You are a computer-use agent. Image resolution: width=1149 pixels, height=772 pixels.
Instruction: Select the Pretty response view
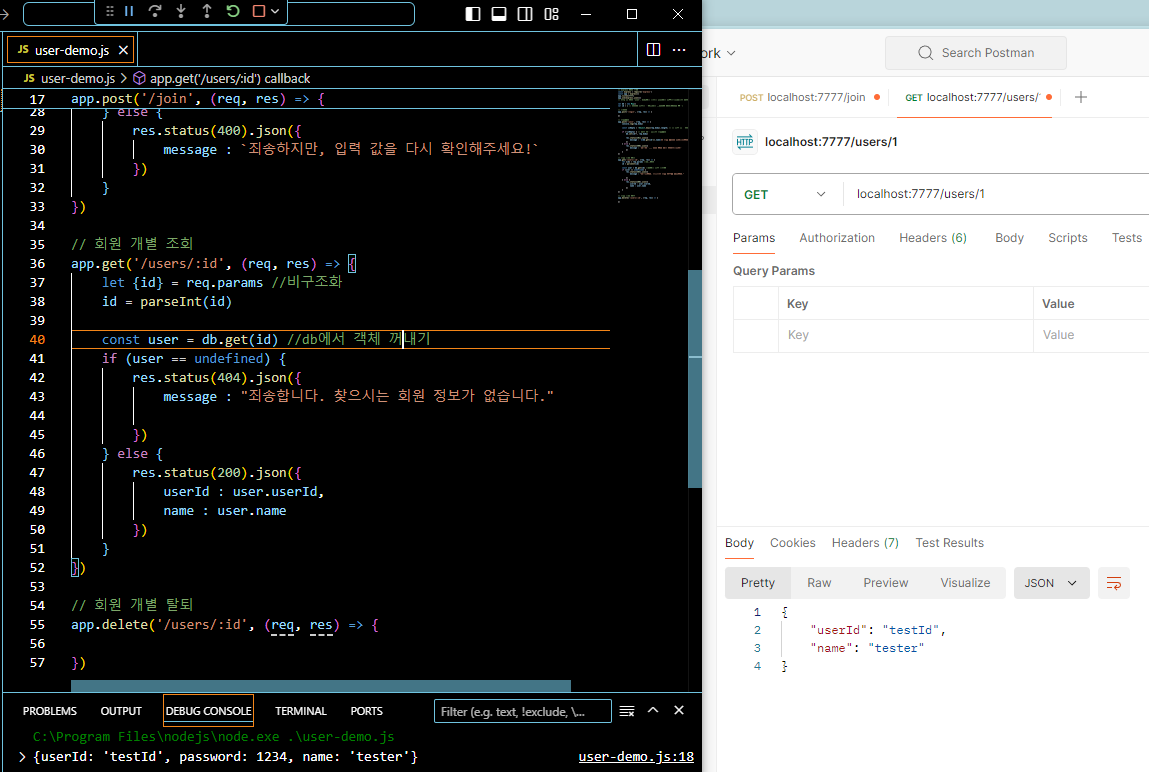758,583
